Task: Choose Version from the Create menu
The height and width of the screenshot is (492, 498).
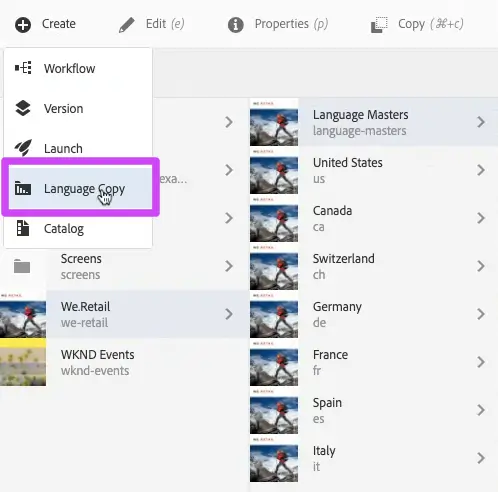Action: point(78,109)
